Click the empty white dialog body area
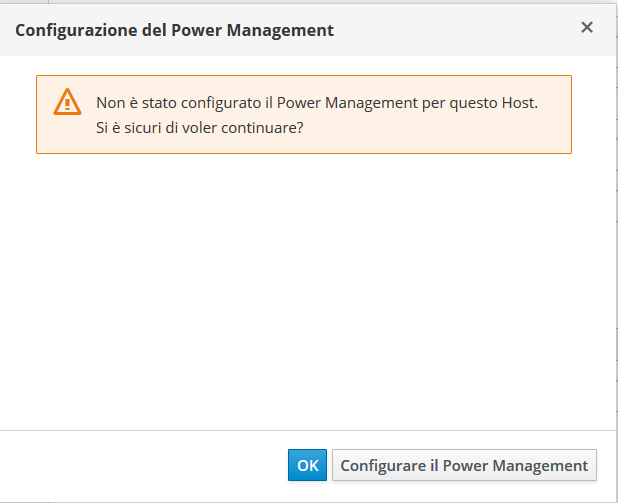 (300, 290)
